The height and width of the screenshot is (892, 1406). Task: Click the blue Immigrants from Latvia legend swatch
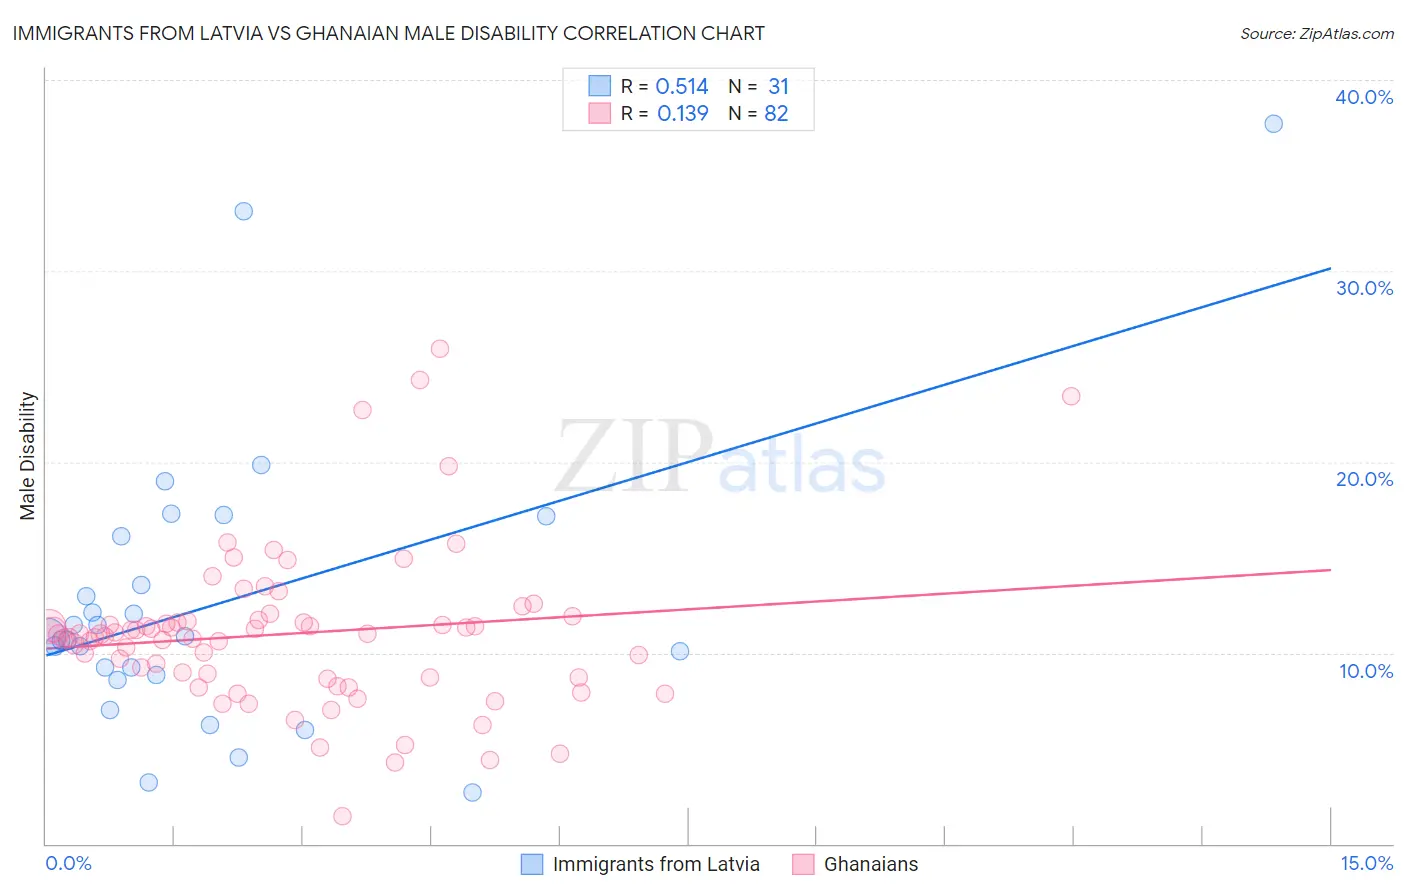tap(532, 864)
